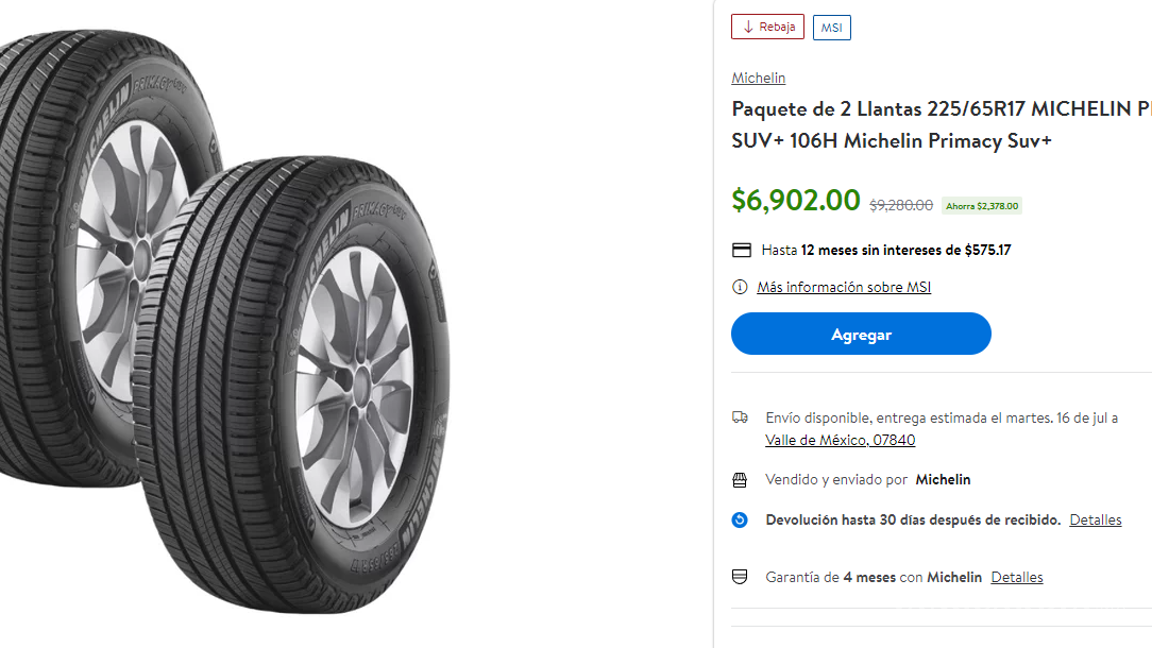Open Detalles next to the return policy
This screenshot has width=1152, height=648.
click(1095, 519)
